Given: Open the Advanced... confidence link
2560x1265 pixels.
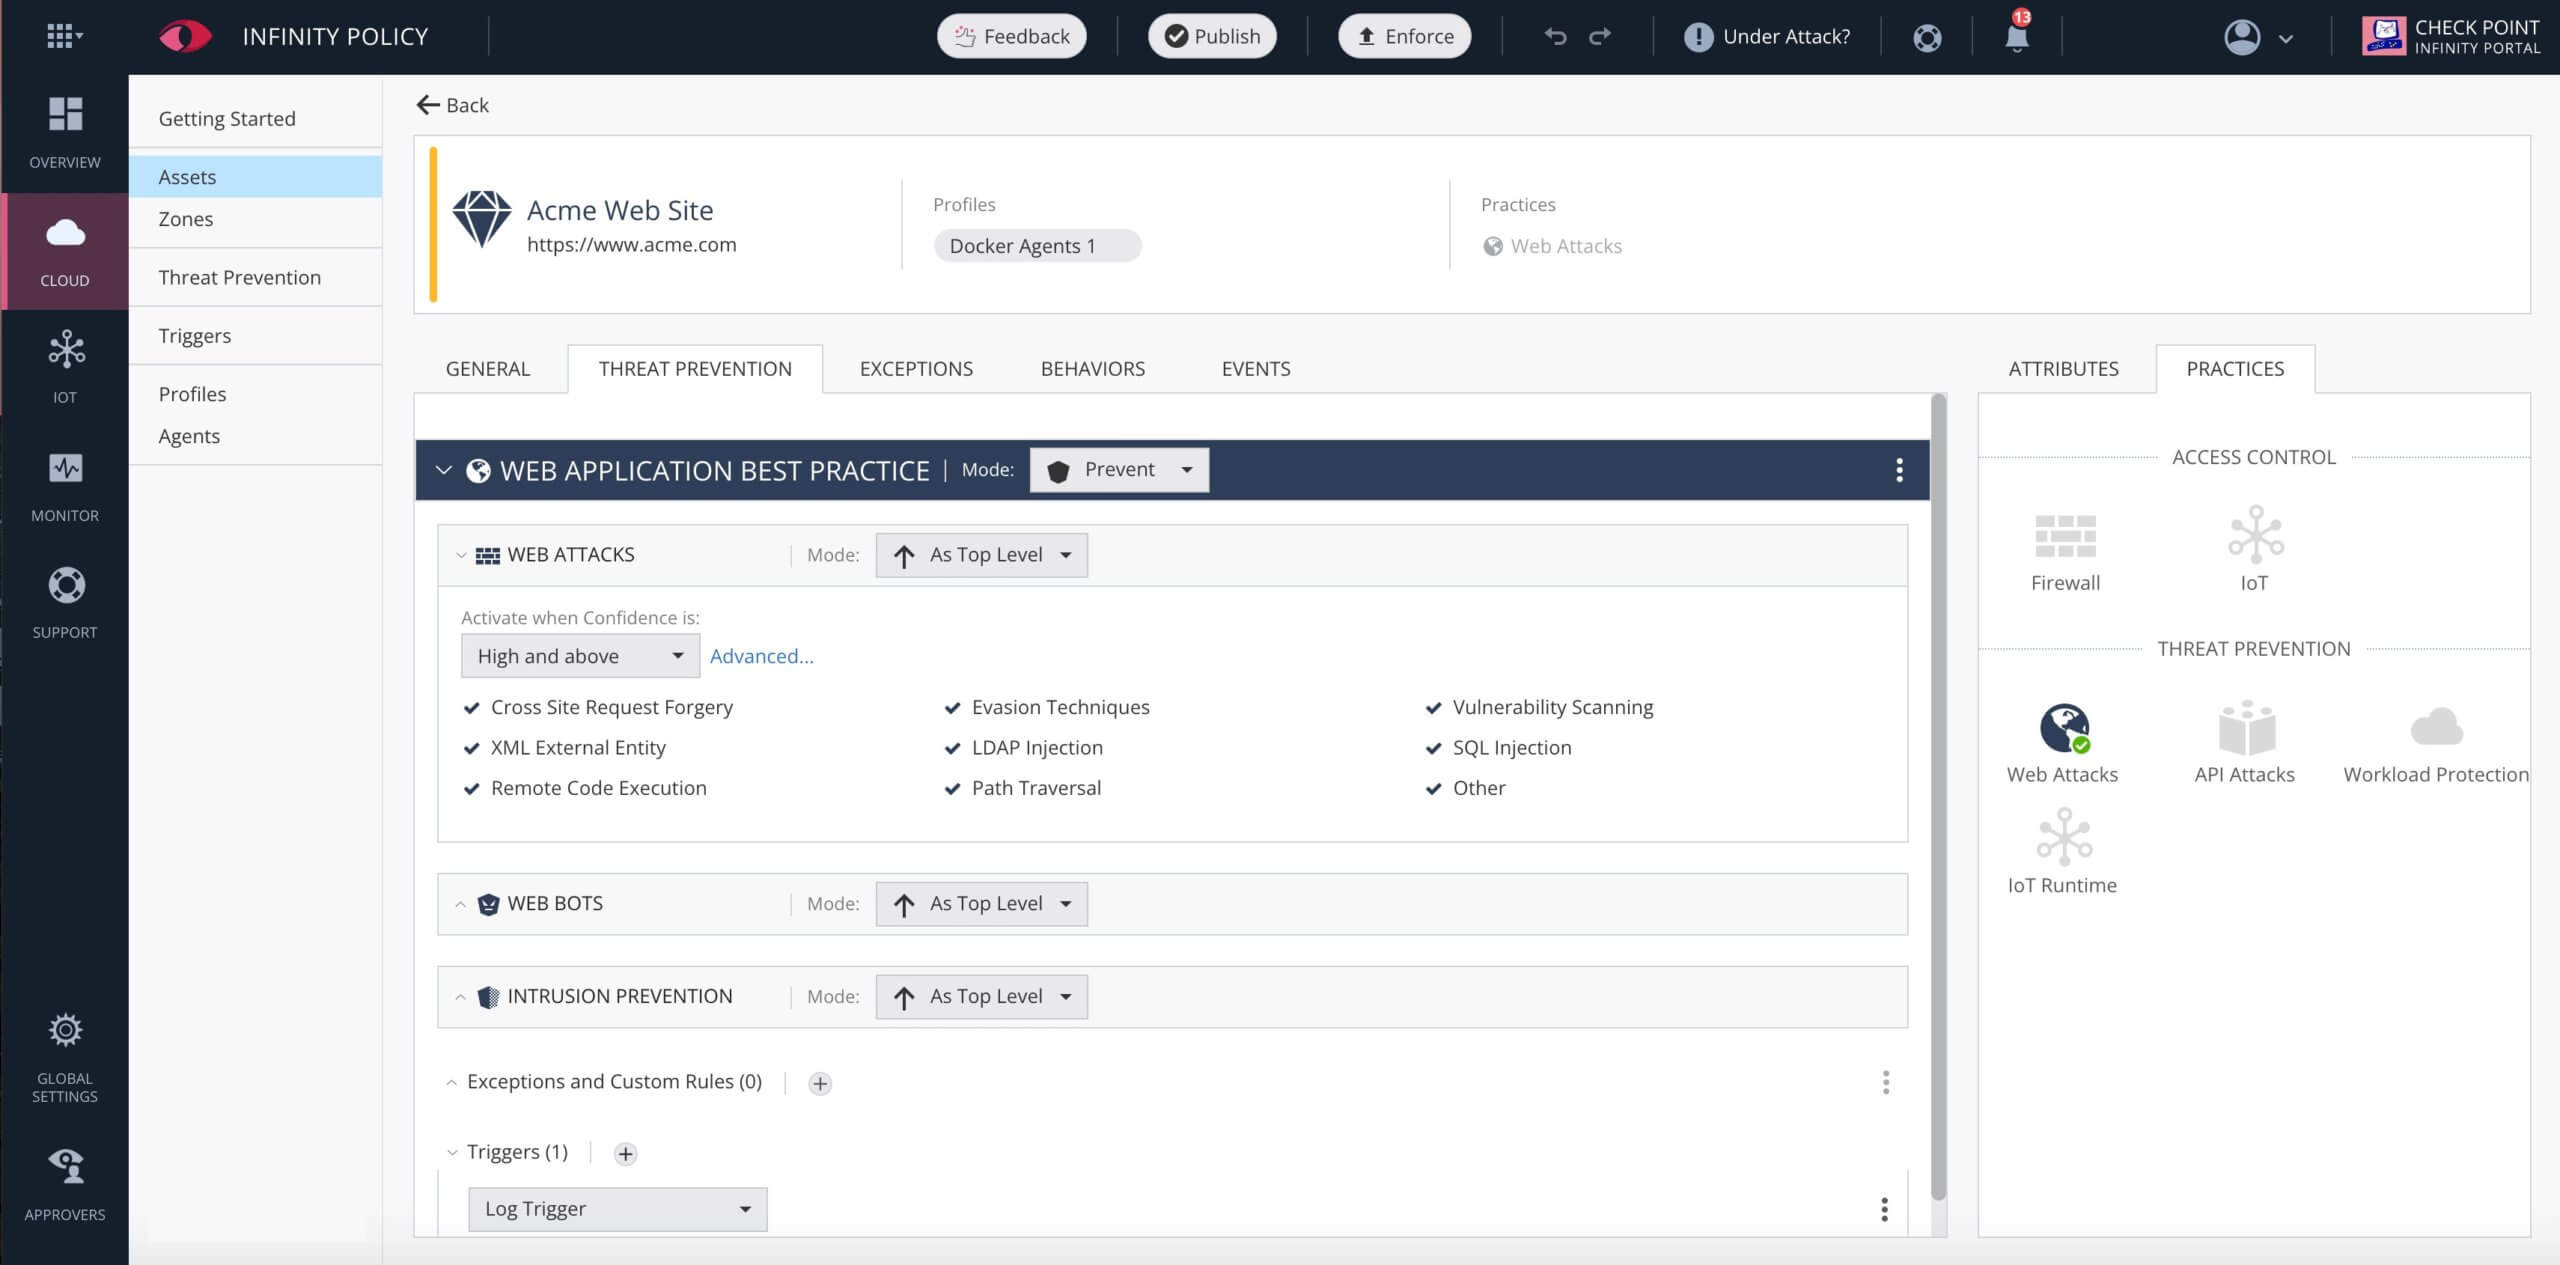Looking at the screenshot, I should click(x=761, y=656).
